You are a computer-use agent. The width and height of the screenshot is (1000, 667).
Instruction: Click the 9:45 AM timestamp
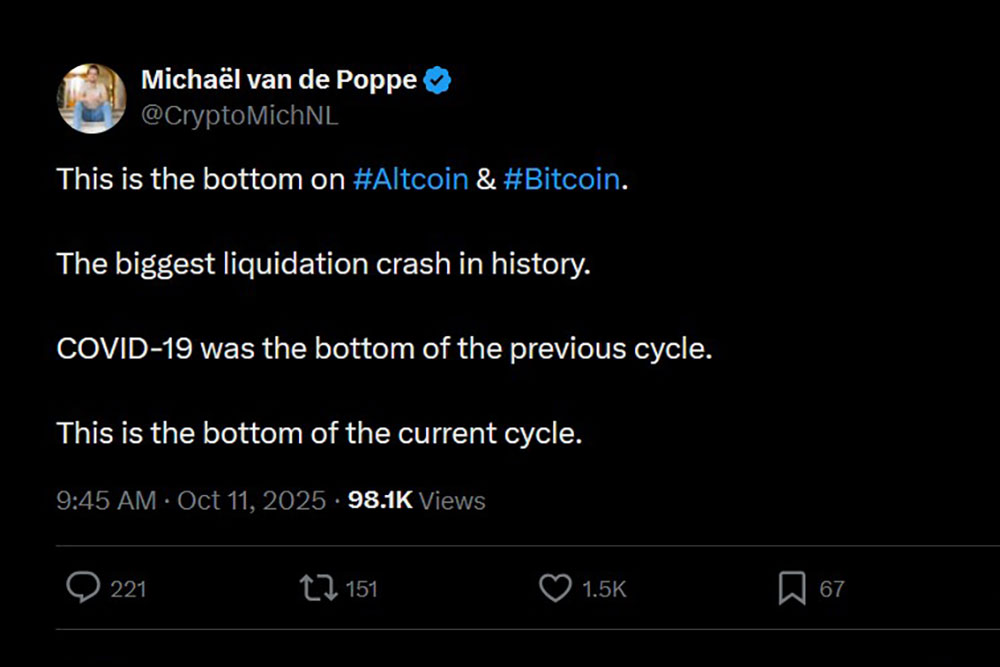(x=106, y=500)
